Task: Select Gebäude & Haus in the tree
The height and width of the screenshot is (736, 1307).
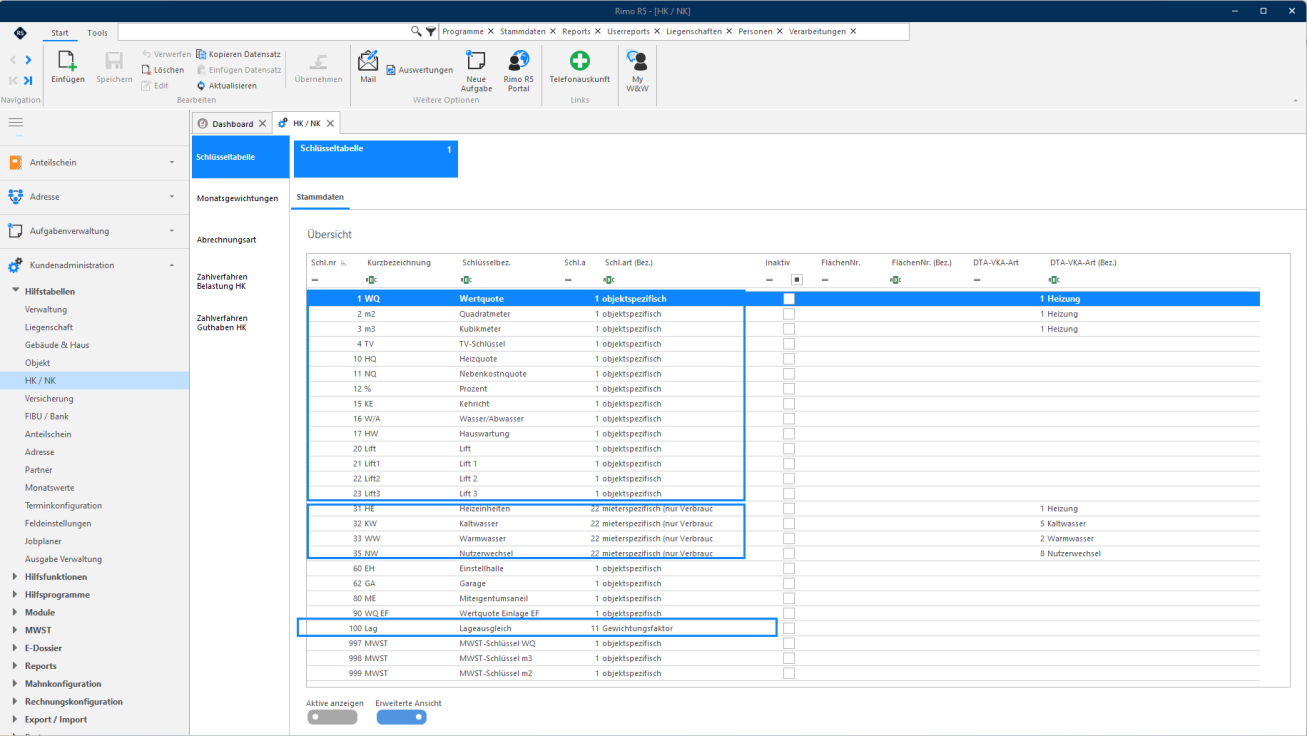Action: tap(57, 345)
